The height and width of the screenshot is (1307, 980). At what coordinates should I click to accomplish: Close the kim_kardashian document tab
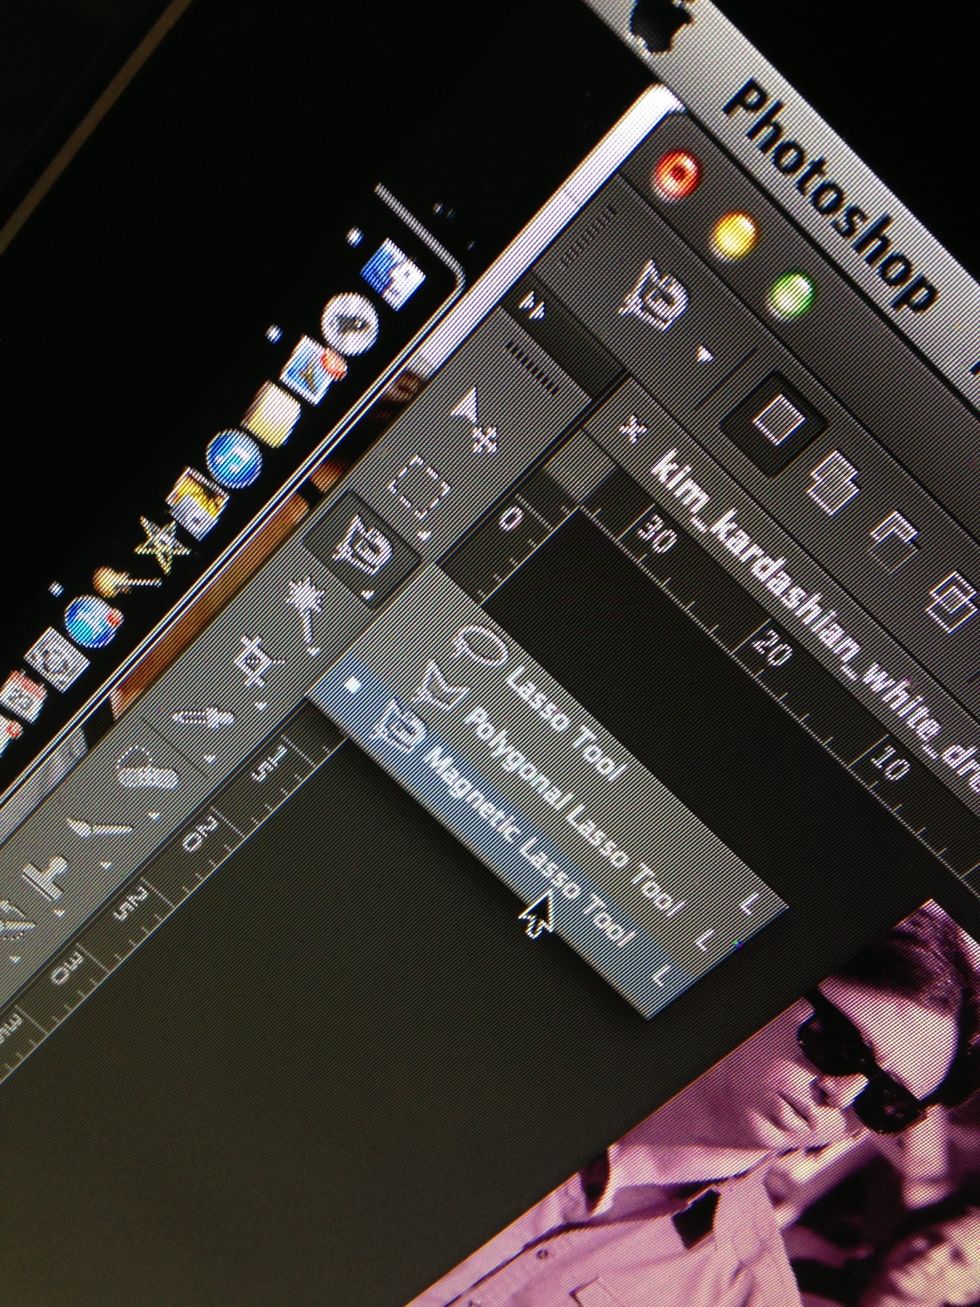tap(631, 430)
